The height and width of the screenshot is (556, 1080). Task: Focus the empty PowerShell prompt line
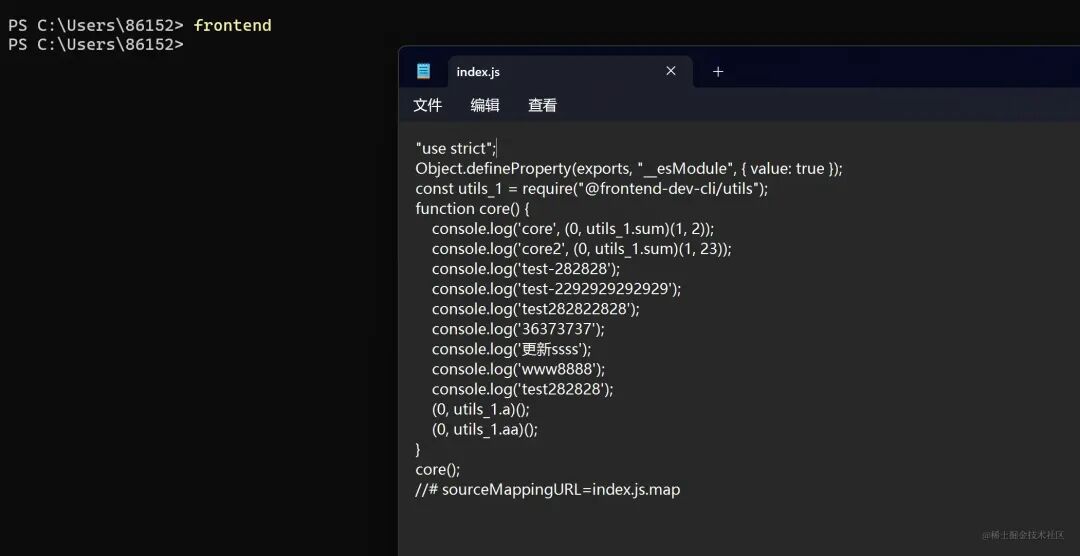96,45
